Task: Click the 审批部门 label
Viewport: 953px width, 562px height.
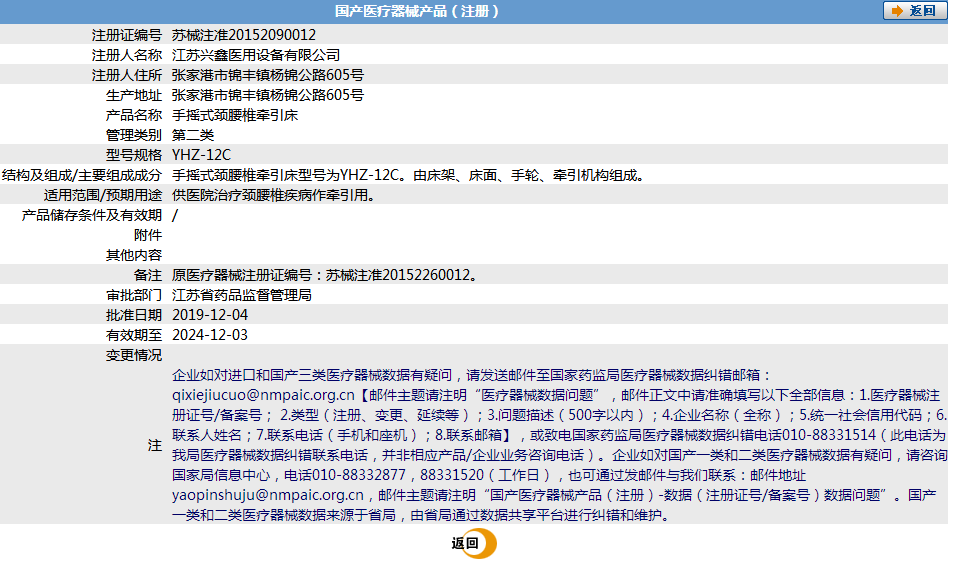Action: pos(134,295)
